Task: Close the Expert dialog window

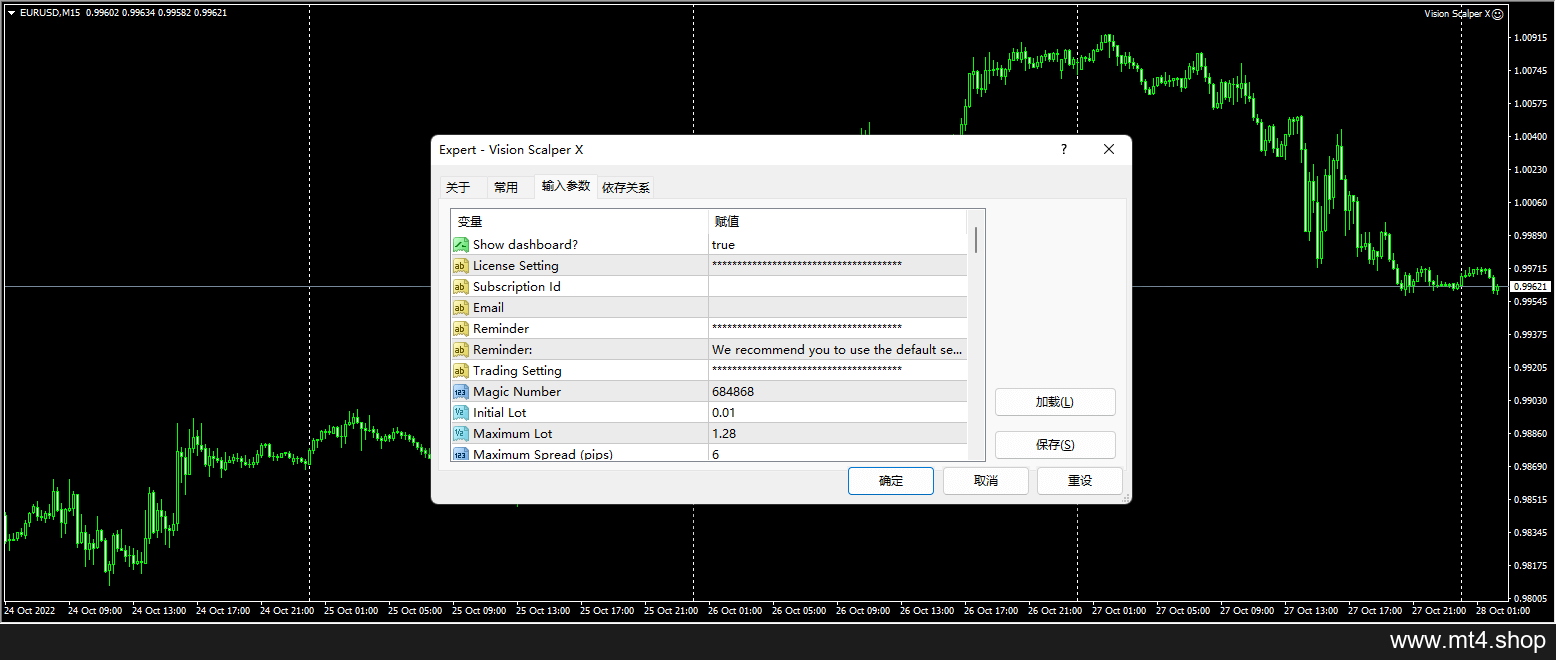Action: click(x=1109, y=149)
